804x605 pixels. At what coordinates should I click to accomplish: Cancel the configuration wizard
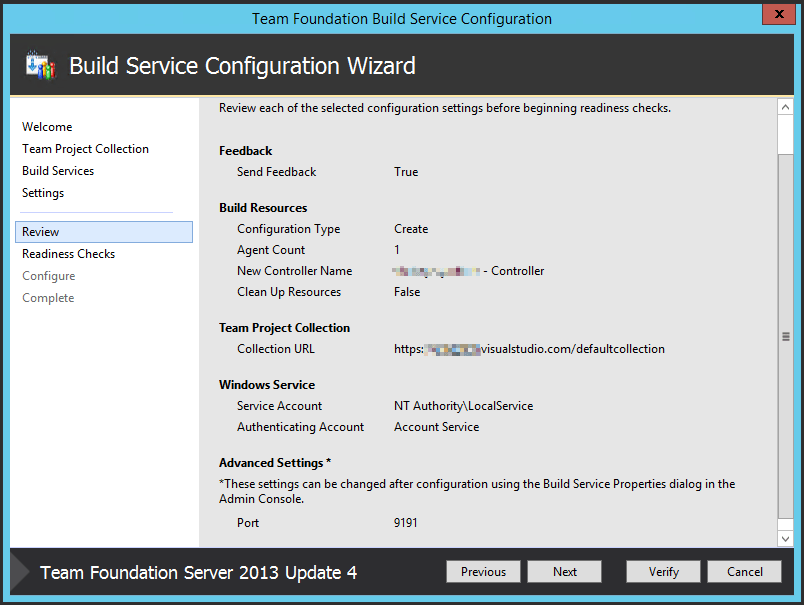(745, 571)
